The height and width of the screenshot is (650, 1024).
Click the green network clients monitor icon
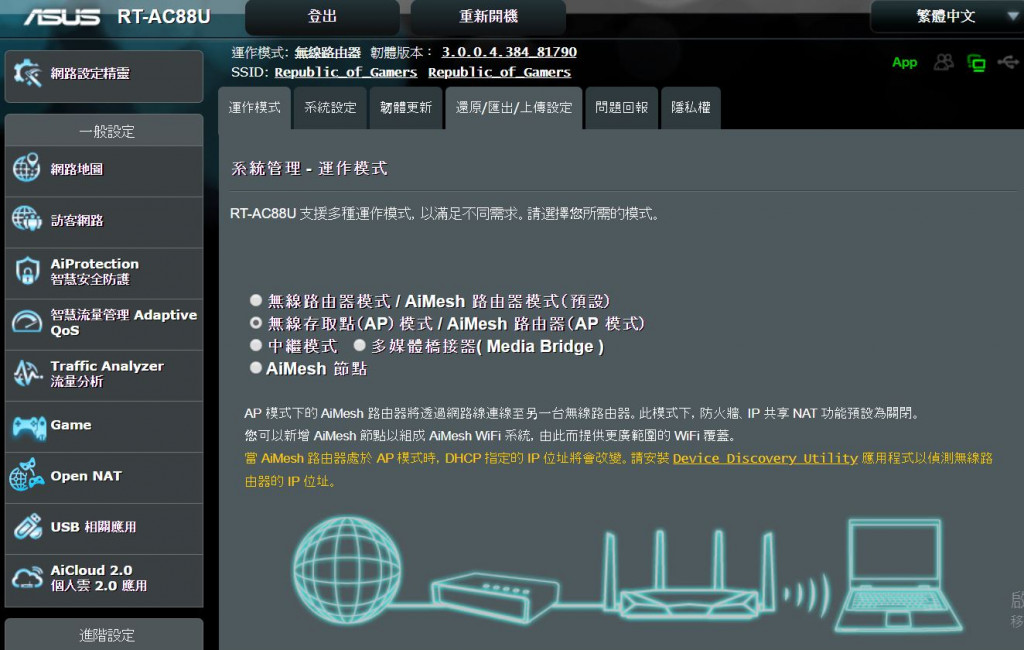976,63
